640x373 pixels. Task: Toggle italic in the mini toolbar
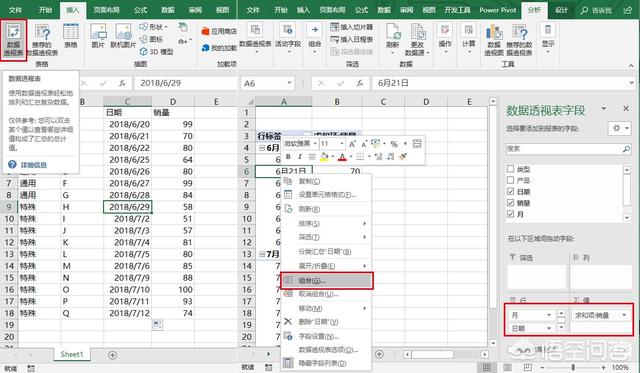[x=300, y=157]
